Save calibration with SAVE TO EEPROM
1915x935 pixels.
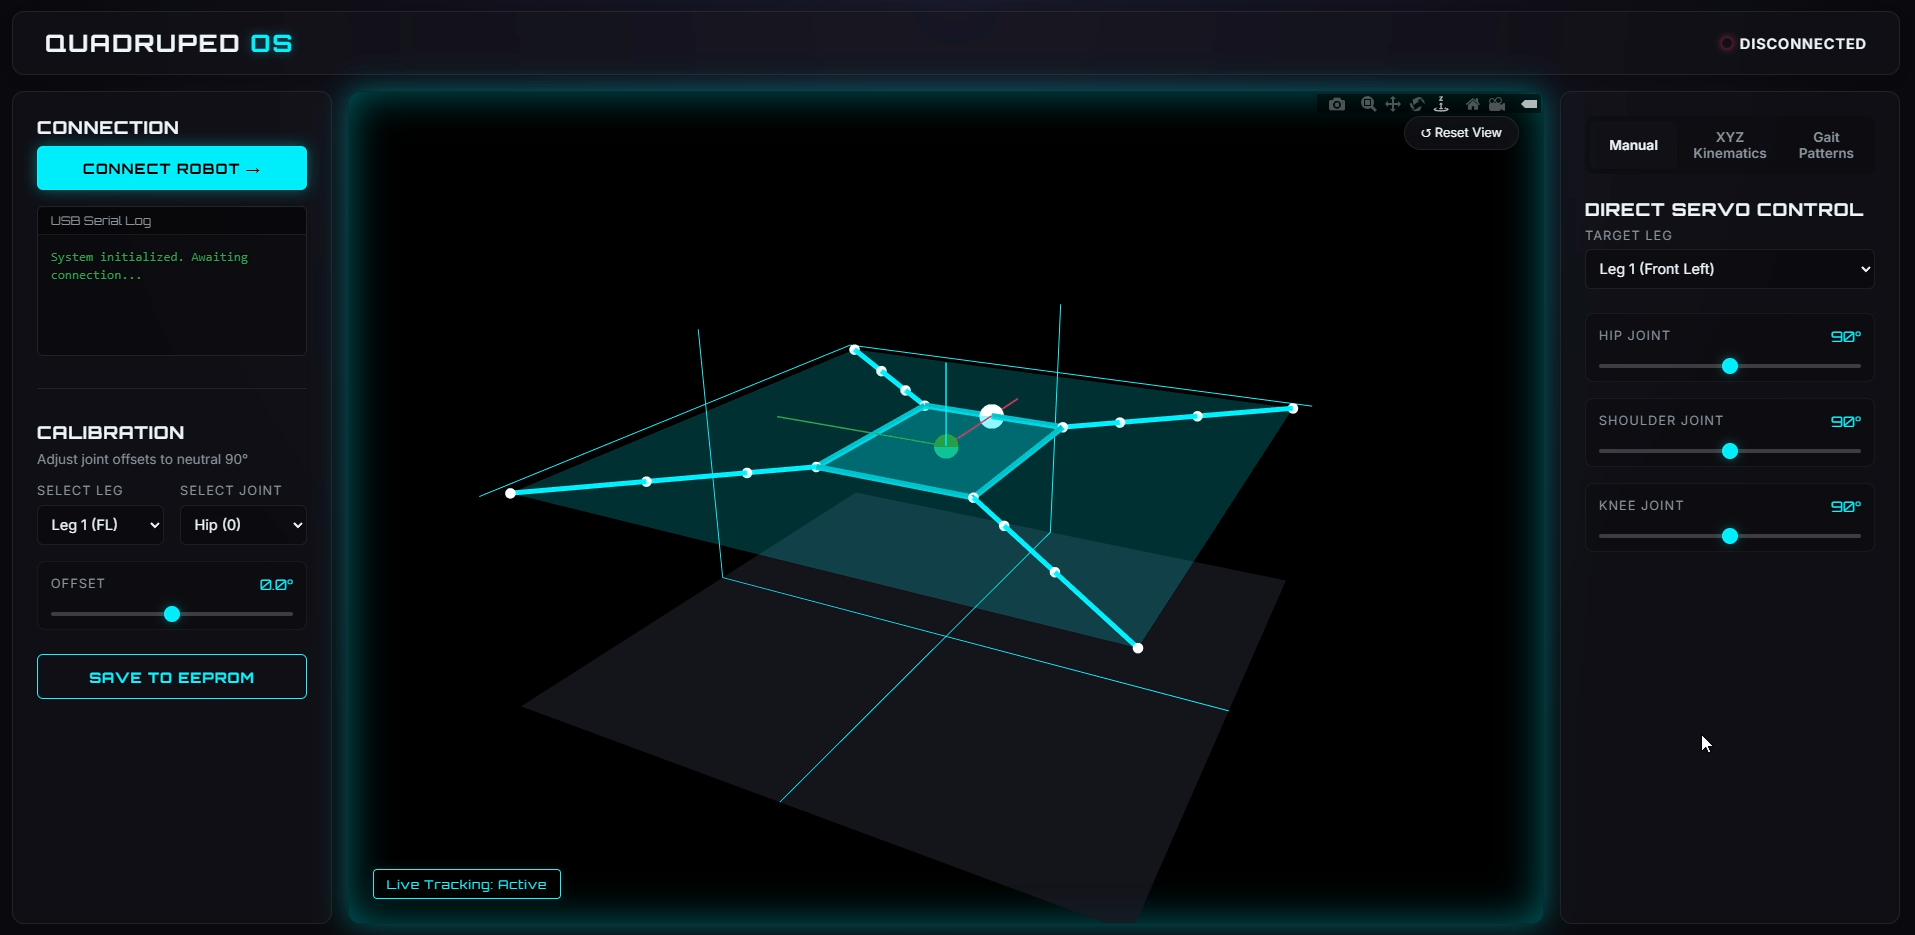(172, 677)
